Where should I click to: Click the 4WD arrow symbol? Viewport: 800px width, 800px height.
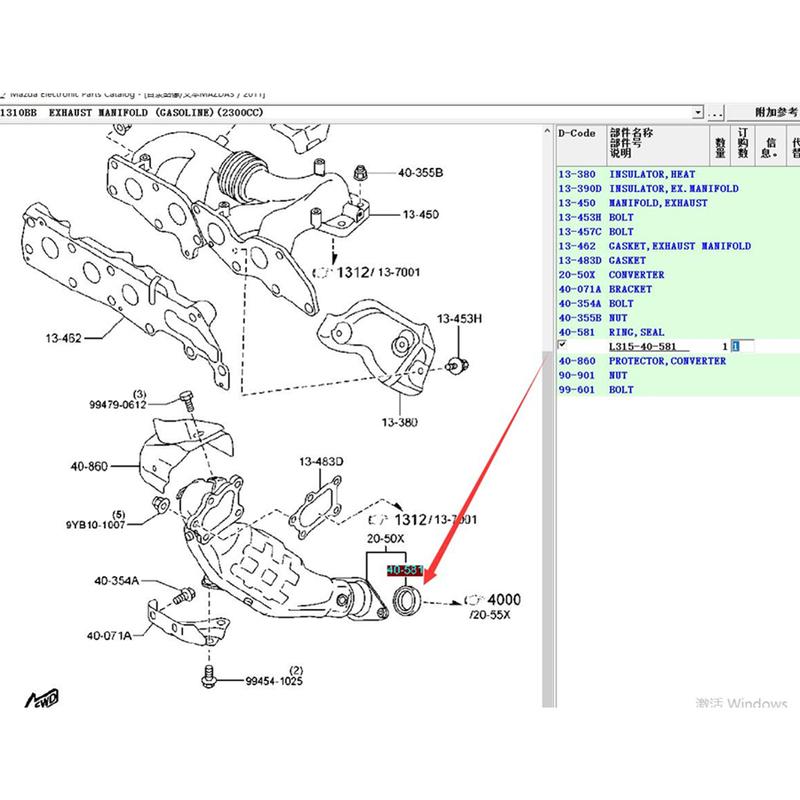(x=42, y=698)
